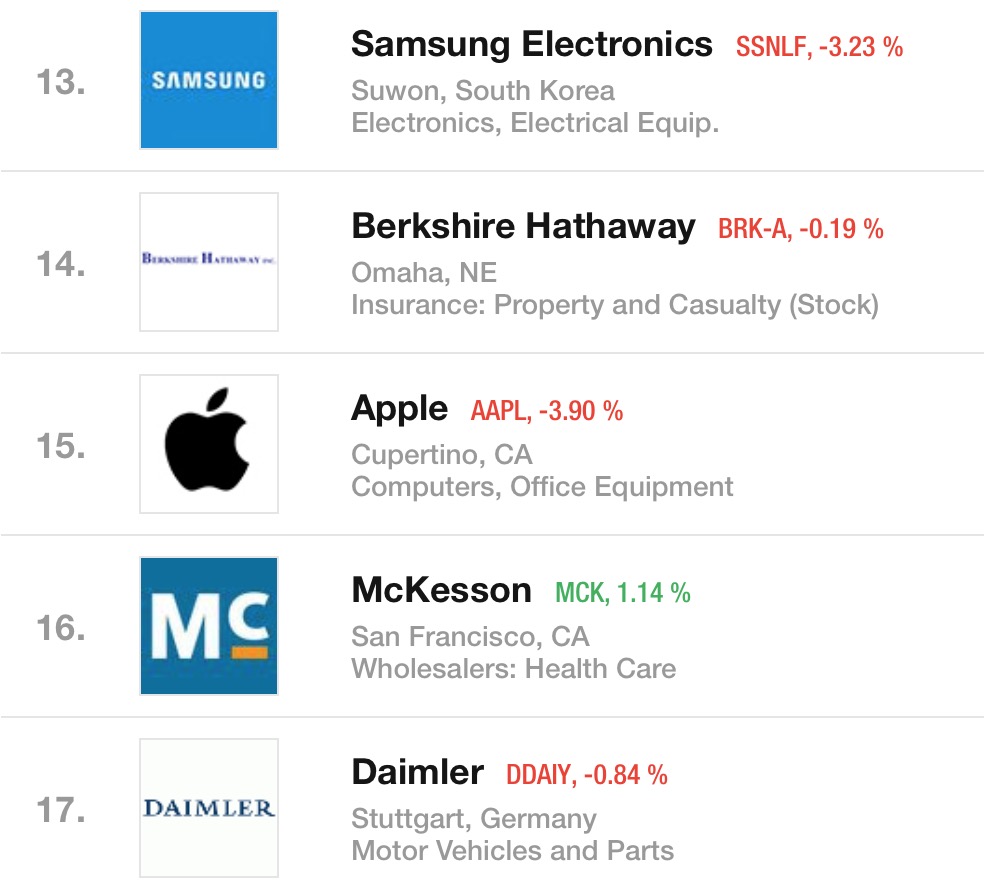Click rank number 16

(x=60, y=628)
